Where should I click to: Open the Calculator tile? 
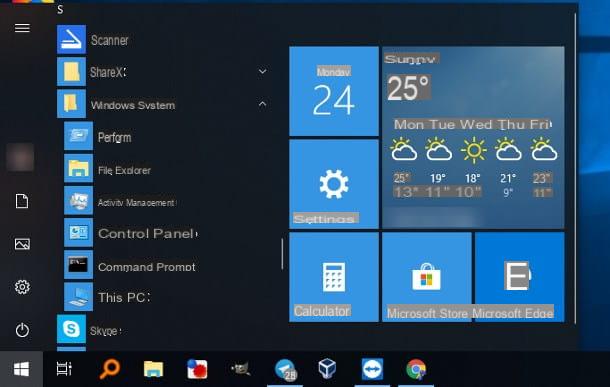[x=334, y=277]
